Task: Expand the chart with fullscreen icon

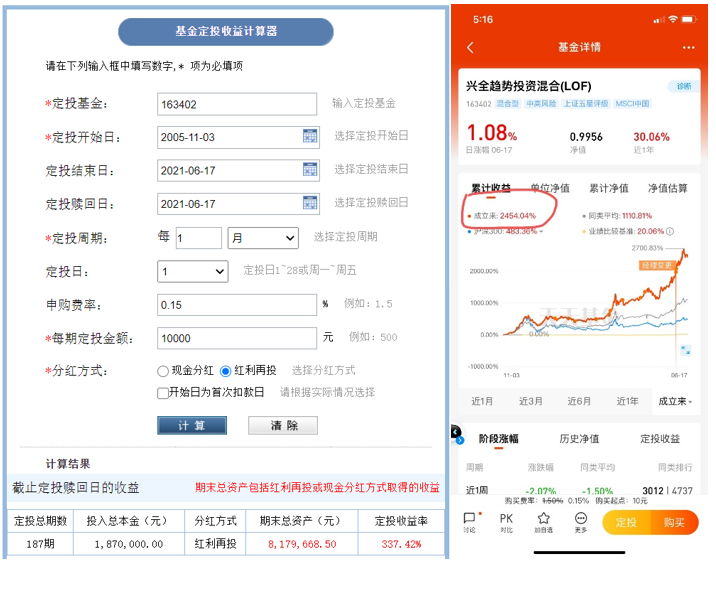Action: (x=685, y=350)
